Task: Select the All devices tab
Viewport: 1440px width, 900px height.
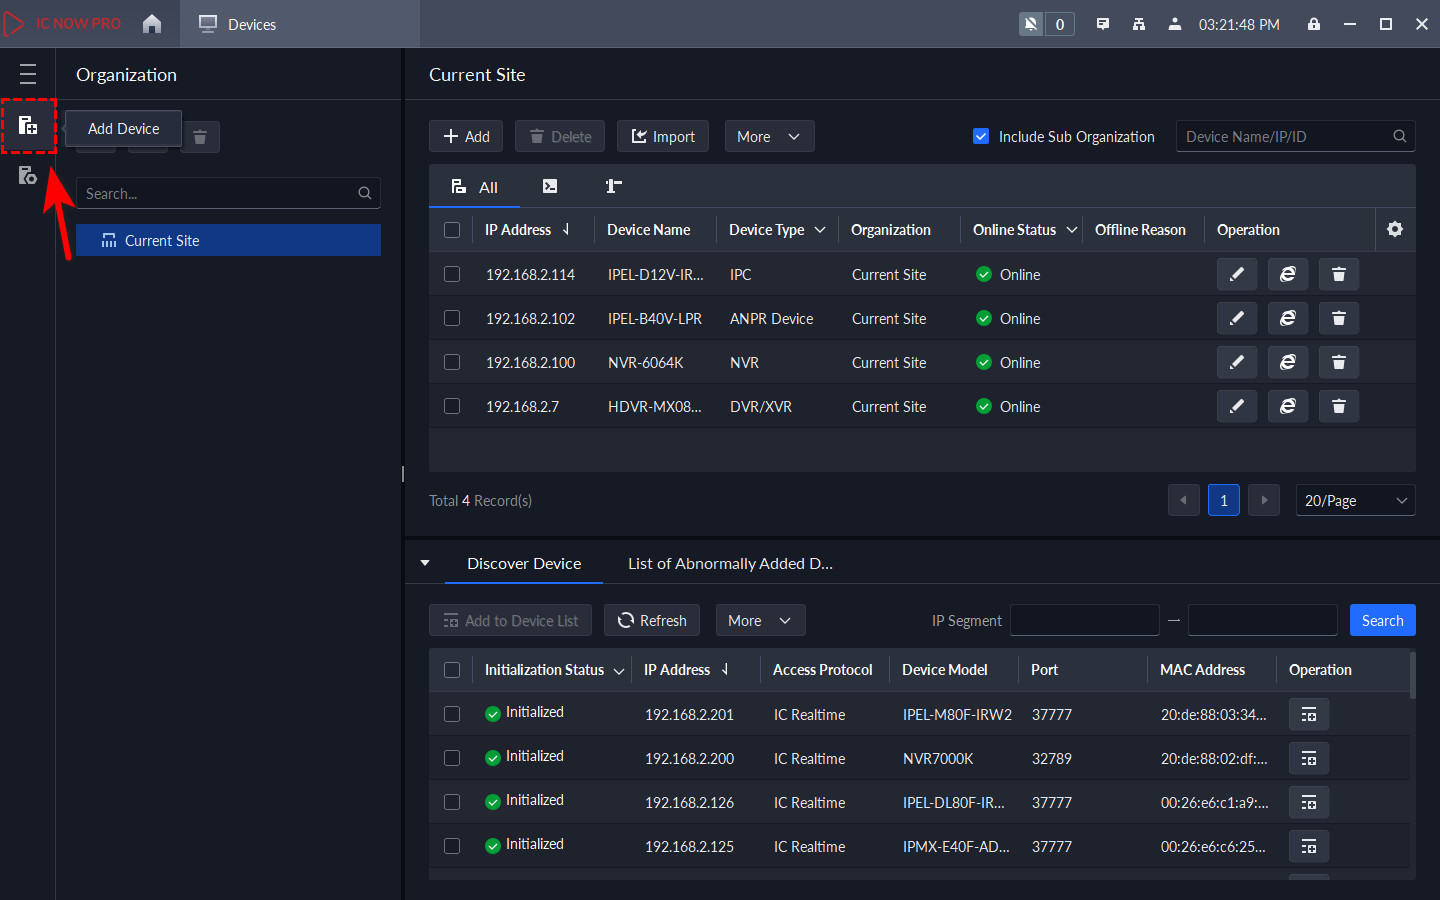Action: click(475, 187)
